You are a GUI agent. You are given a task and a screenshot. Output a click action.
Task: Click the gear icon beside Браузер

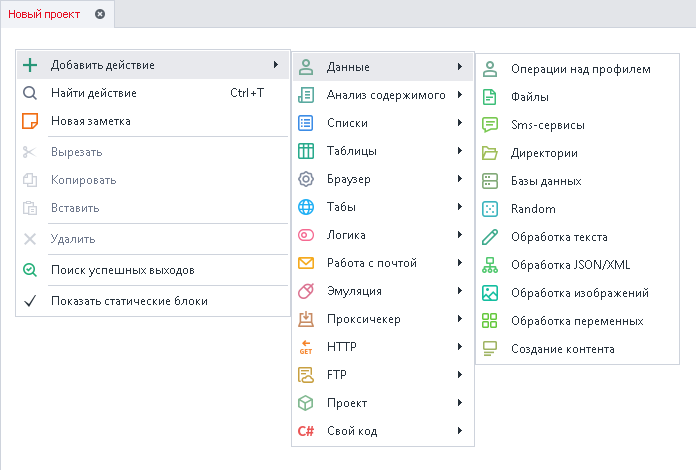click(x=306, y=179)
